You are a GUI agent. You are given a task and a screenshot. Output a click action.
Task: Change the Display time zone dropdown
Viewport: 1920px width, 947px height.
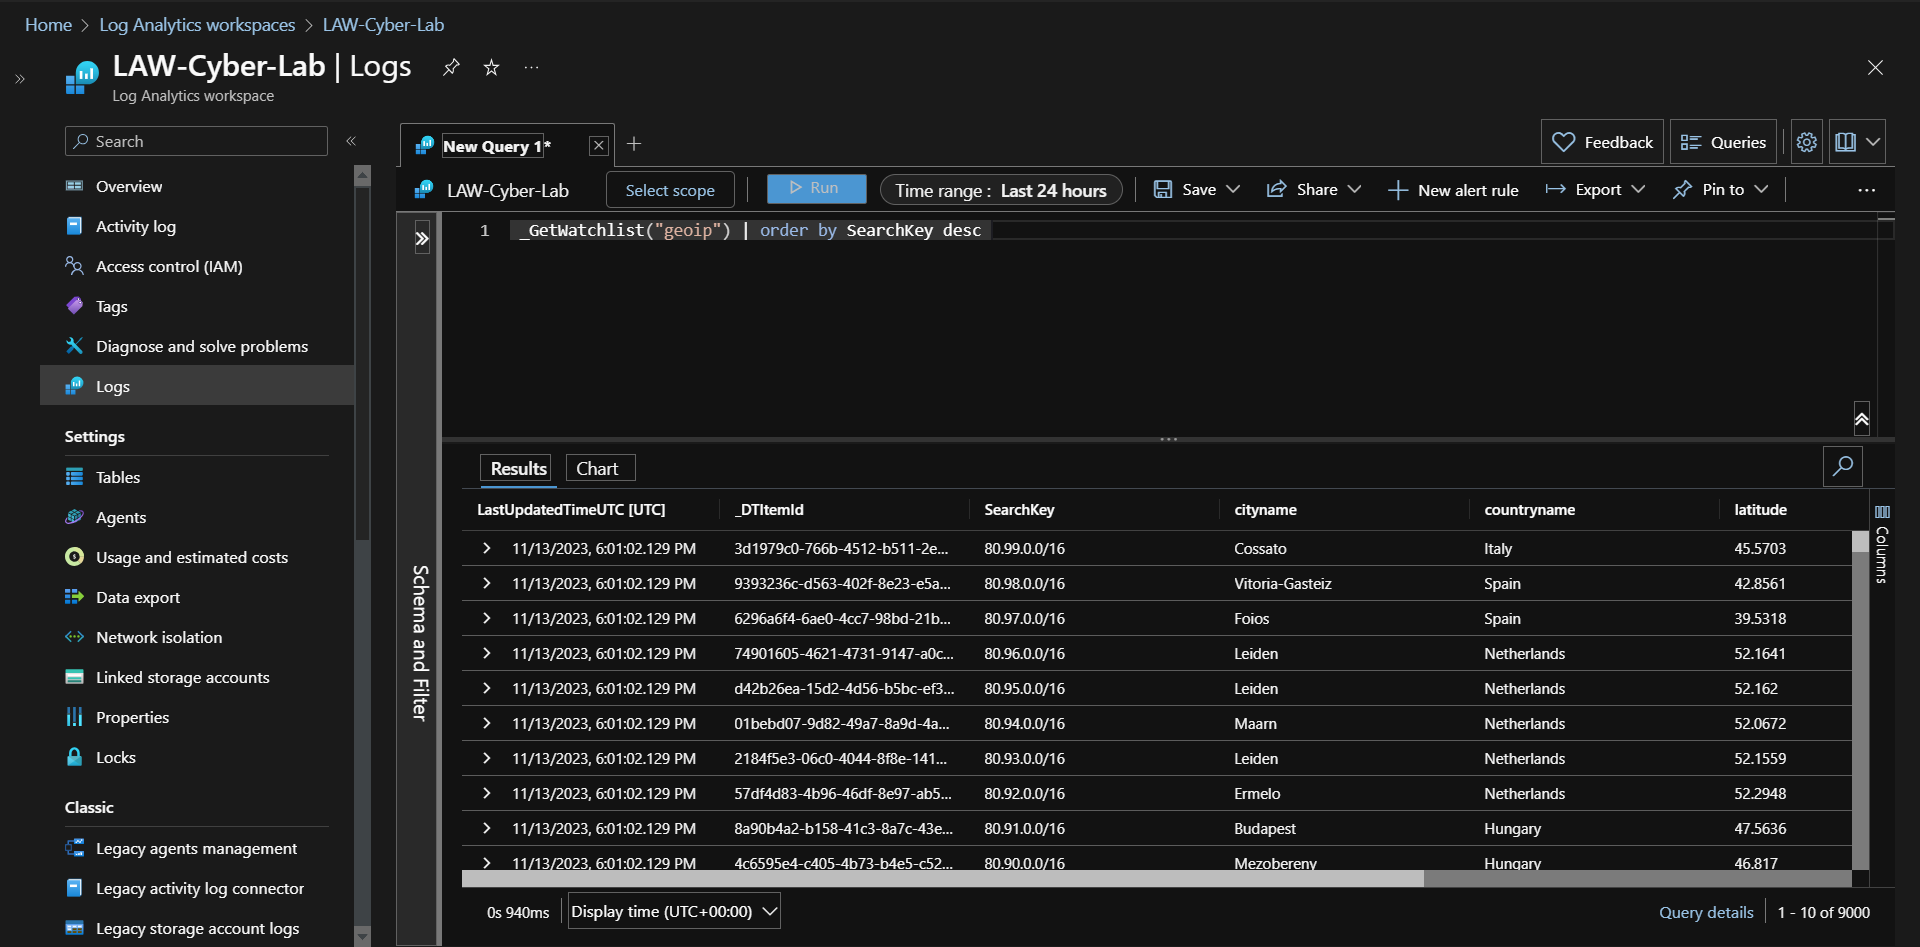tap(674, 911)
